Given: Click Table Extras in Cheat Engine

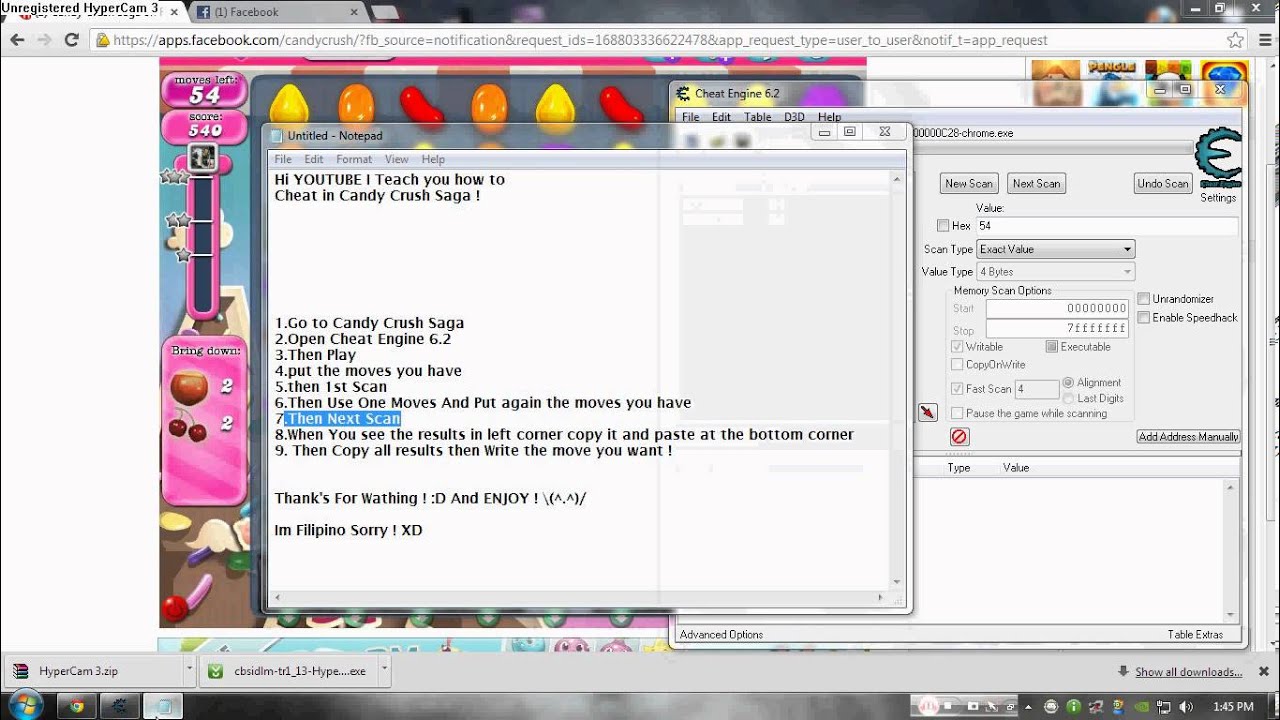Looking at the screenshot, I should (1195, 635).
